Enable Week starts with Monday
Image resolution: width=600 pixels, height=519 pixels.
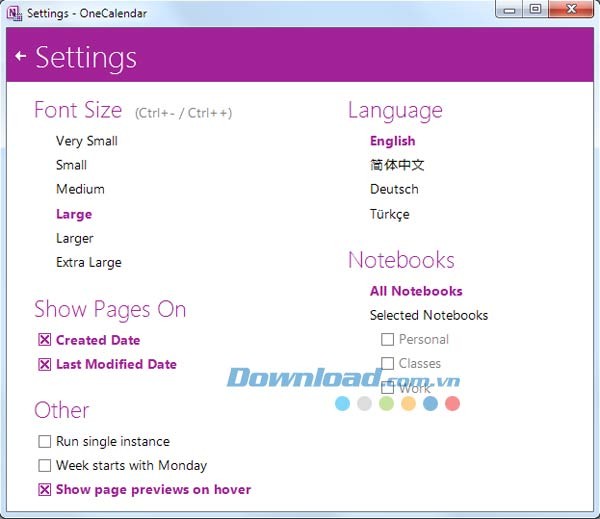[44, 465]
